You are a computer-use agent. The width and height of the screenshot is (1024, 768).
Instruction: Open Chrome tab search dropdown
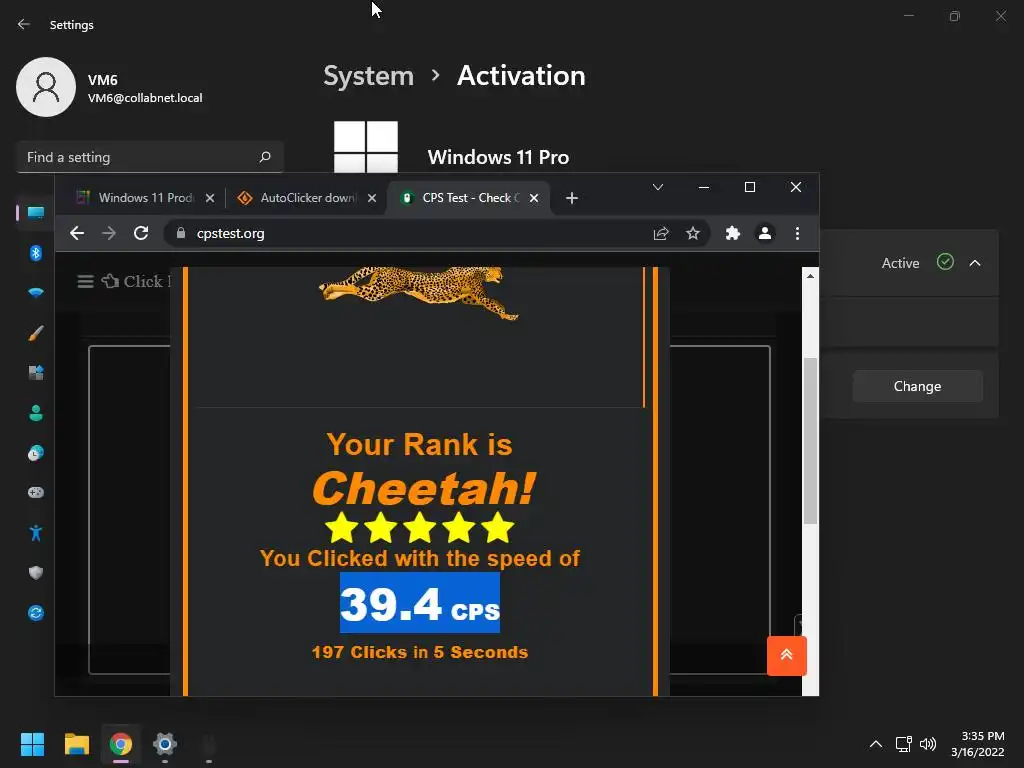[658, 187]
